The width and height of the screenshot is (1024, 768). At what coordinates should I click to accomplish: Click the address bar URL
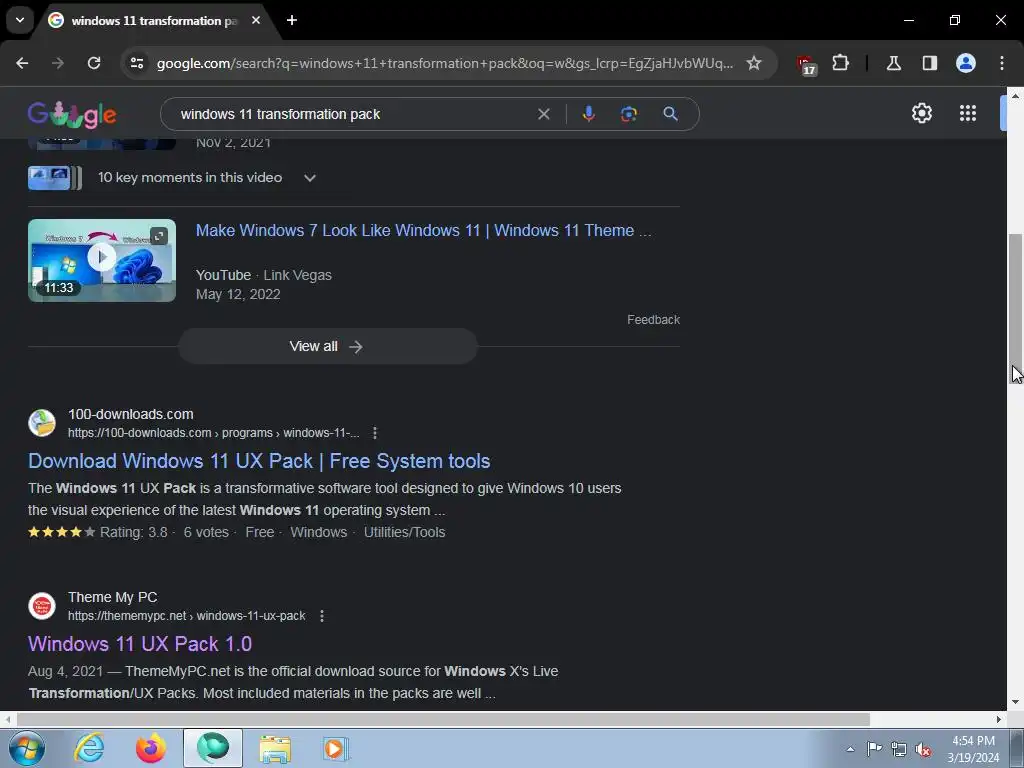pyautogui.click(x=444, y=63)
